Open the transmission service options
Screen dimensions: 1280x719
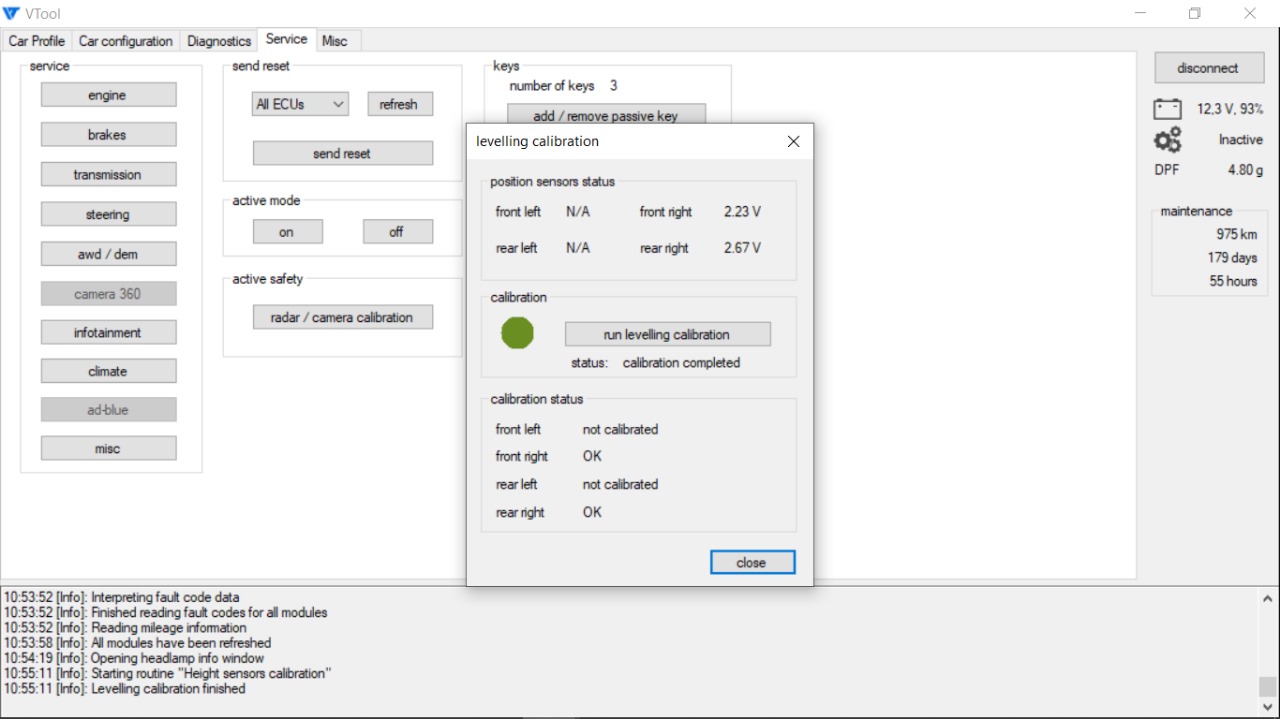108,174
